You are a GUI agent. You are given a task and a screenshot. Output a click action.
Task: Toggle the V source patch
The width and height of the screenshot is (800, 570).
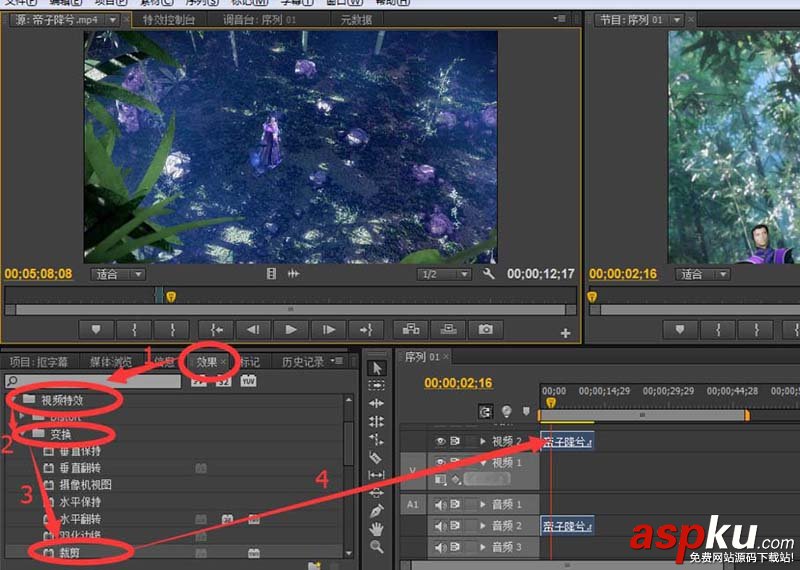(x=413, y=470)
